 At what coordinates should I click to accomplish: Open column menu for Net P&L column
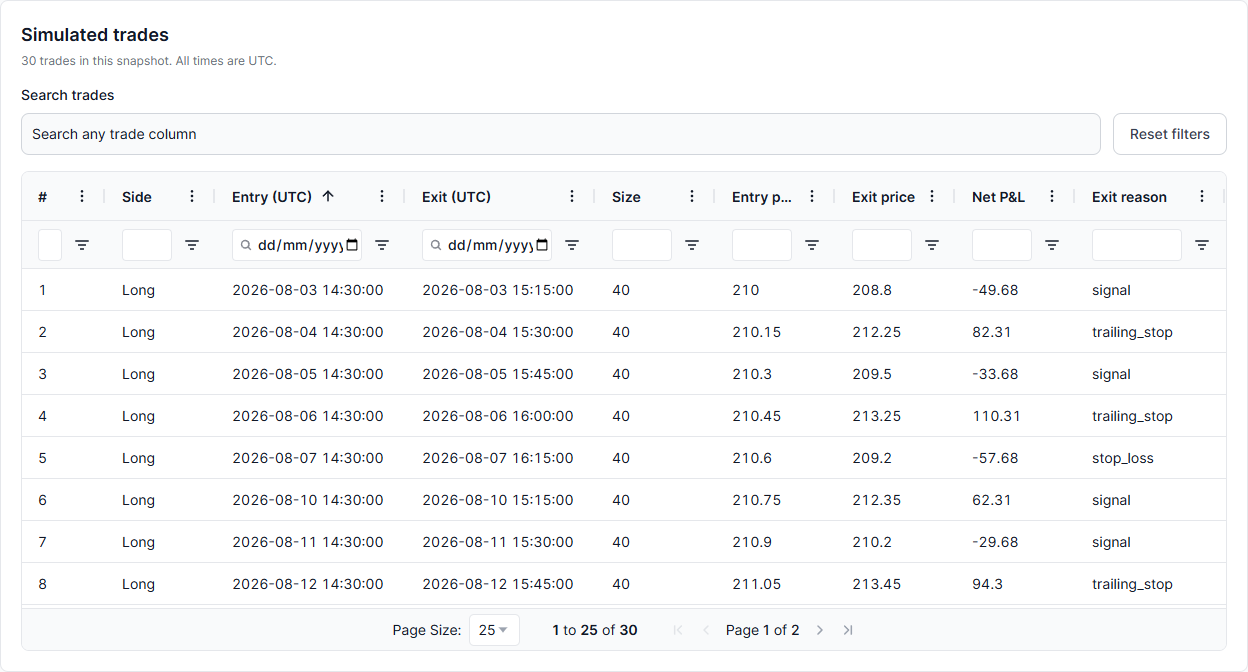(x=1052, y=197)
